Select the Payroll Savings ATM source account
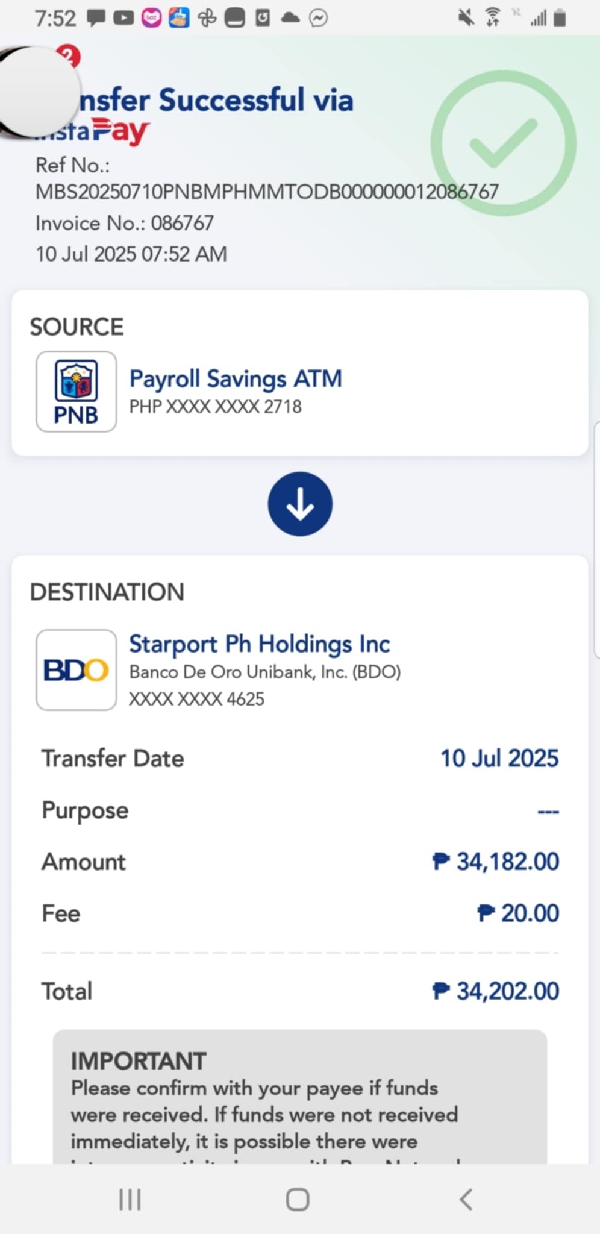600x1234 pixels. pyautogui.click(x=236, y=379)
